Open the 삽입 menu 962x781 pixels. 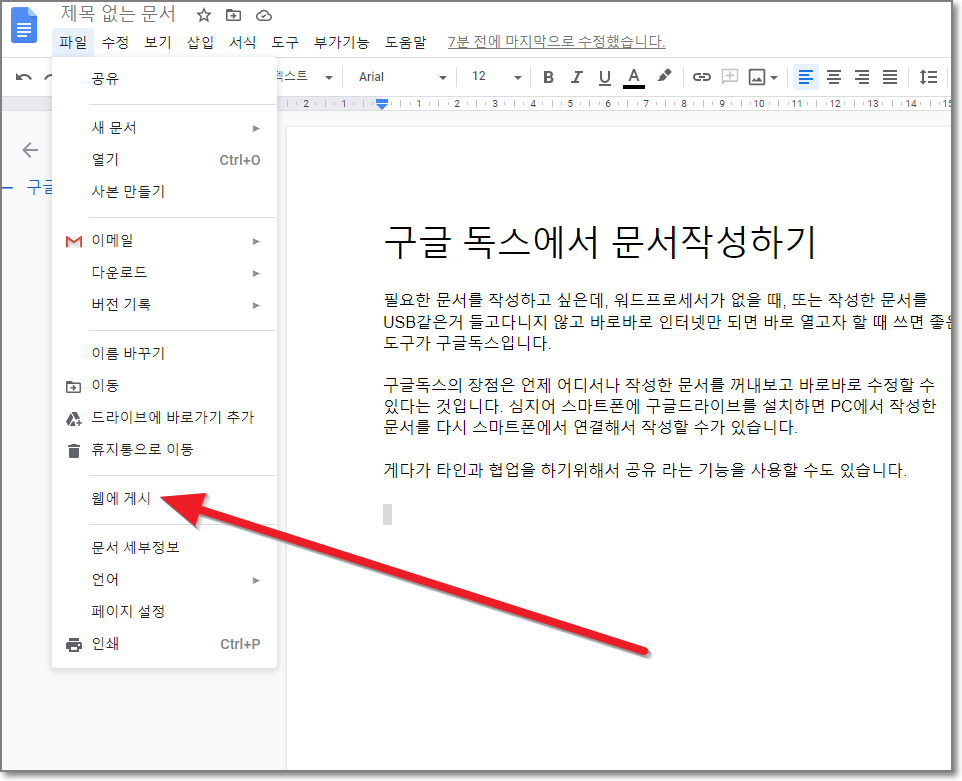point(200,42)
